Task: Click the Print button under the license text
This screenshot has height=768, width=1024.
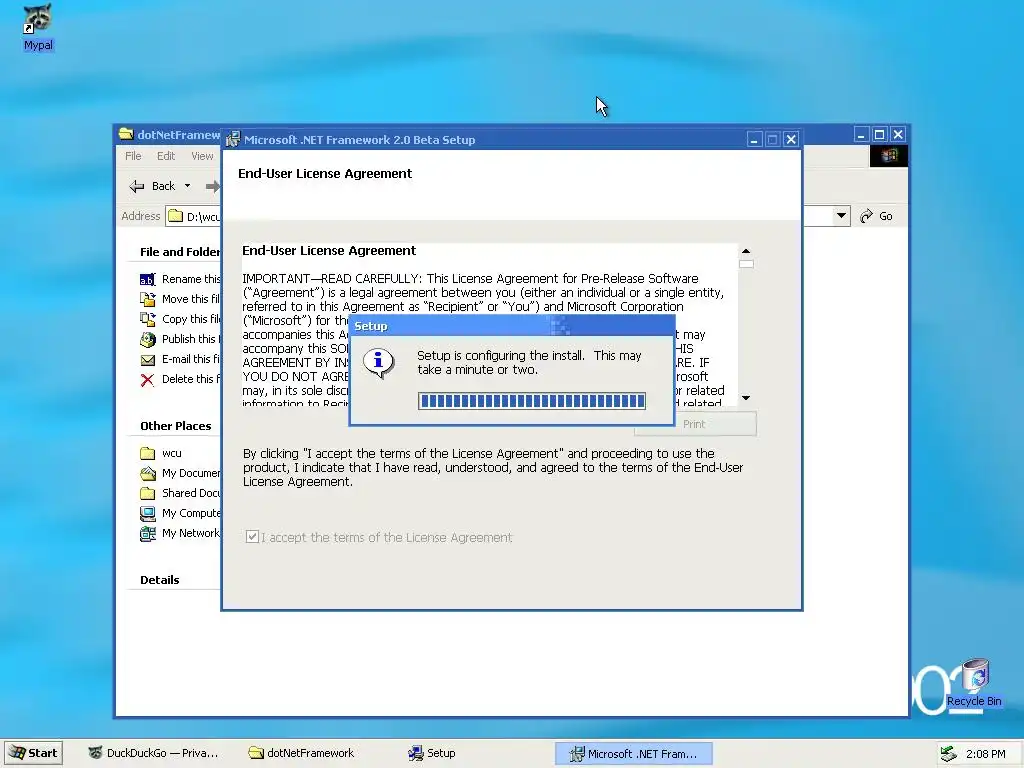Action: 695,424
